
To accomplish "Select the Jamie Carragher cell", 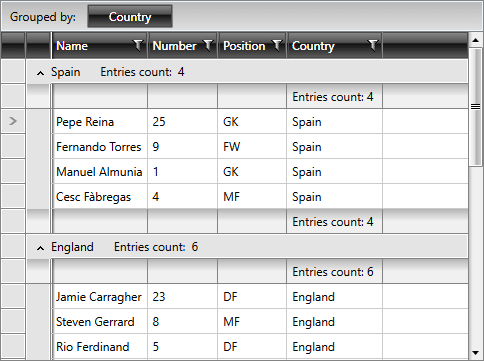I will 100,296.
